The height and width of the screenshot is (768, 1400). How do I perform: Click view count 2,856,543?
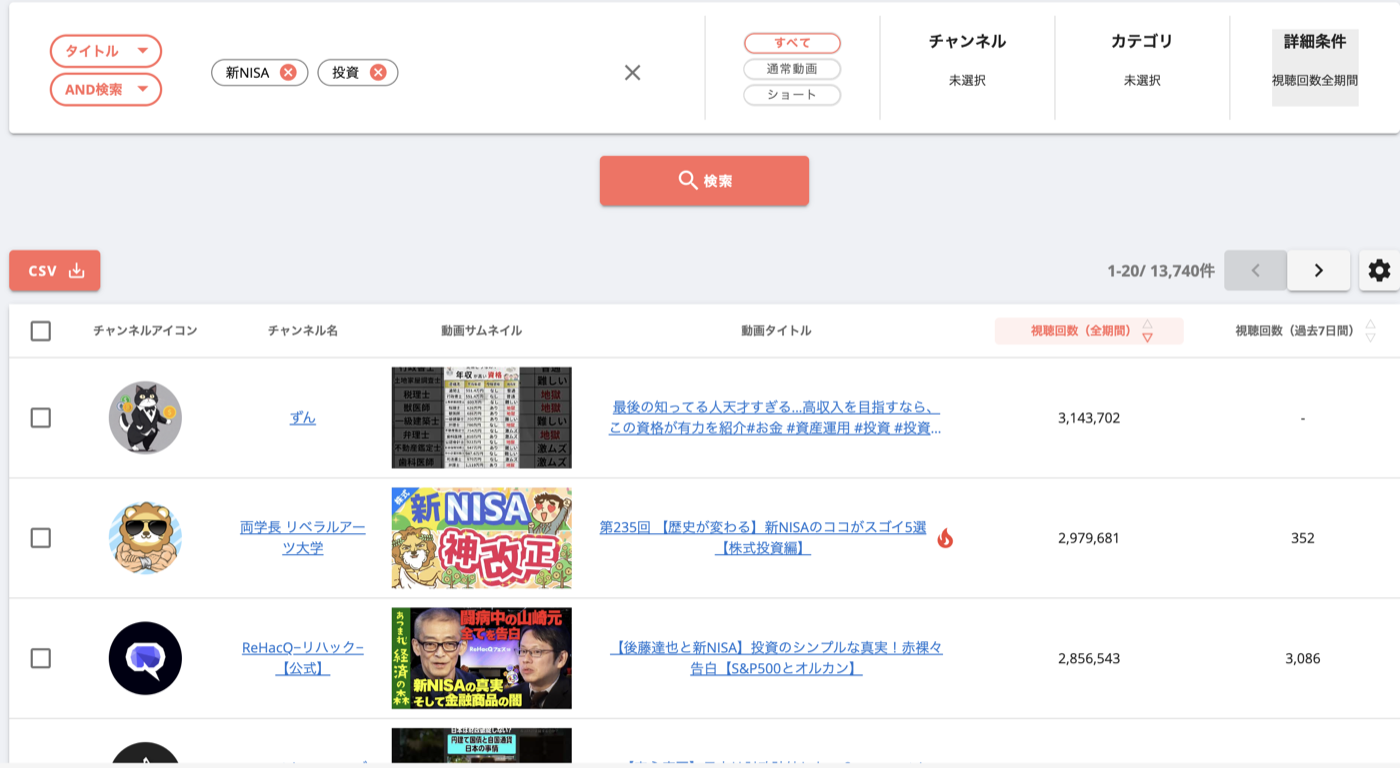(1089, 658)
